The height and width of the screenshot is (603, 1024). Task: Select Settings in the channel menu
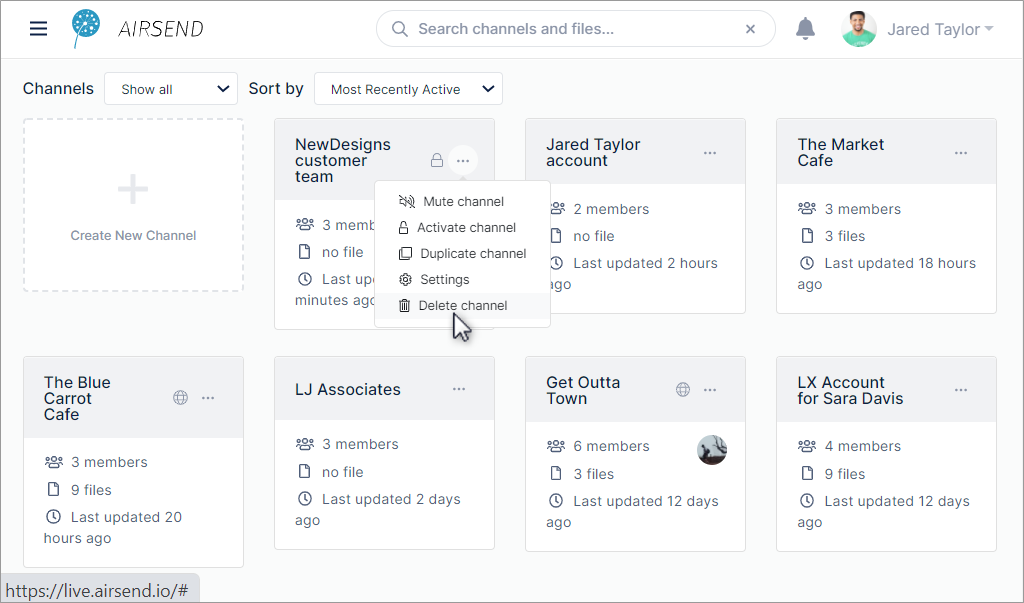(x=462, y=280)
